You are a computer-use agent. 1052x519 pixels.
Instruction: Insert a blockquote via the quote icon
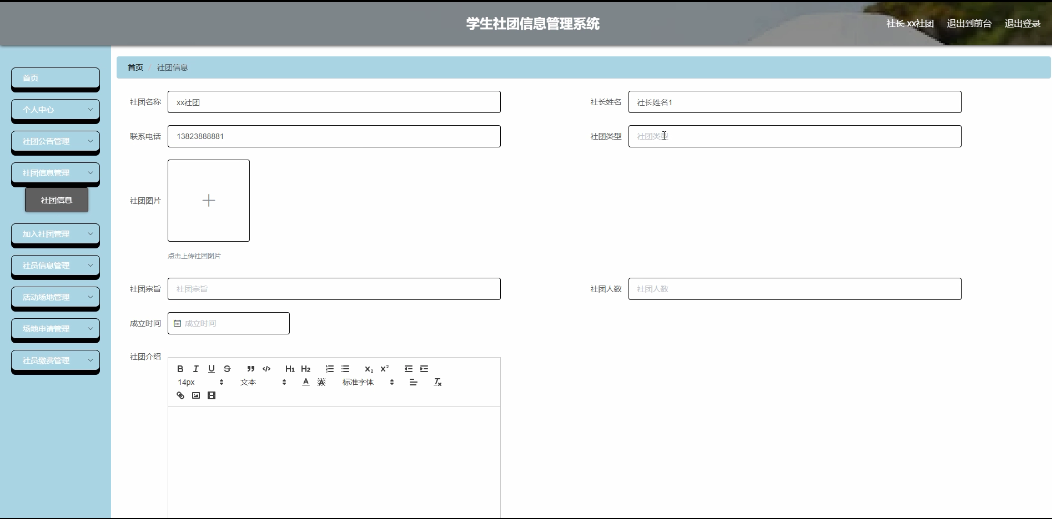(251, 369)
